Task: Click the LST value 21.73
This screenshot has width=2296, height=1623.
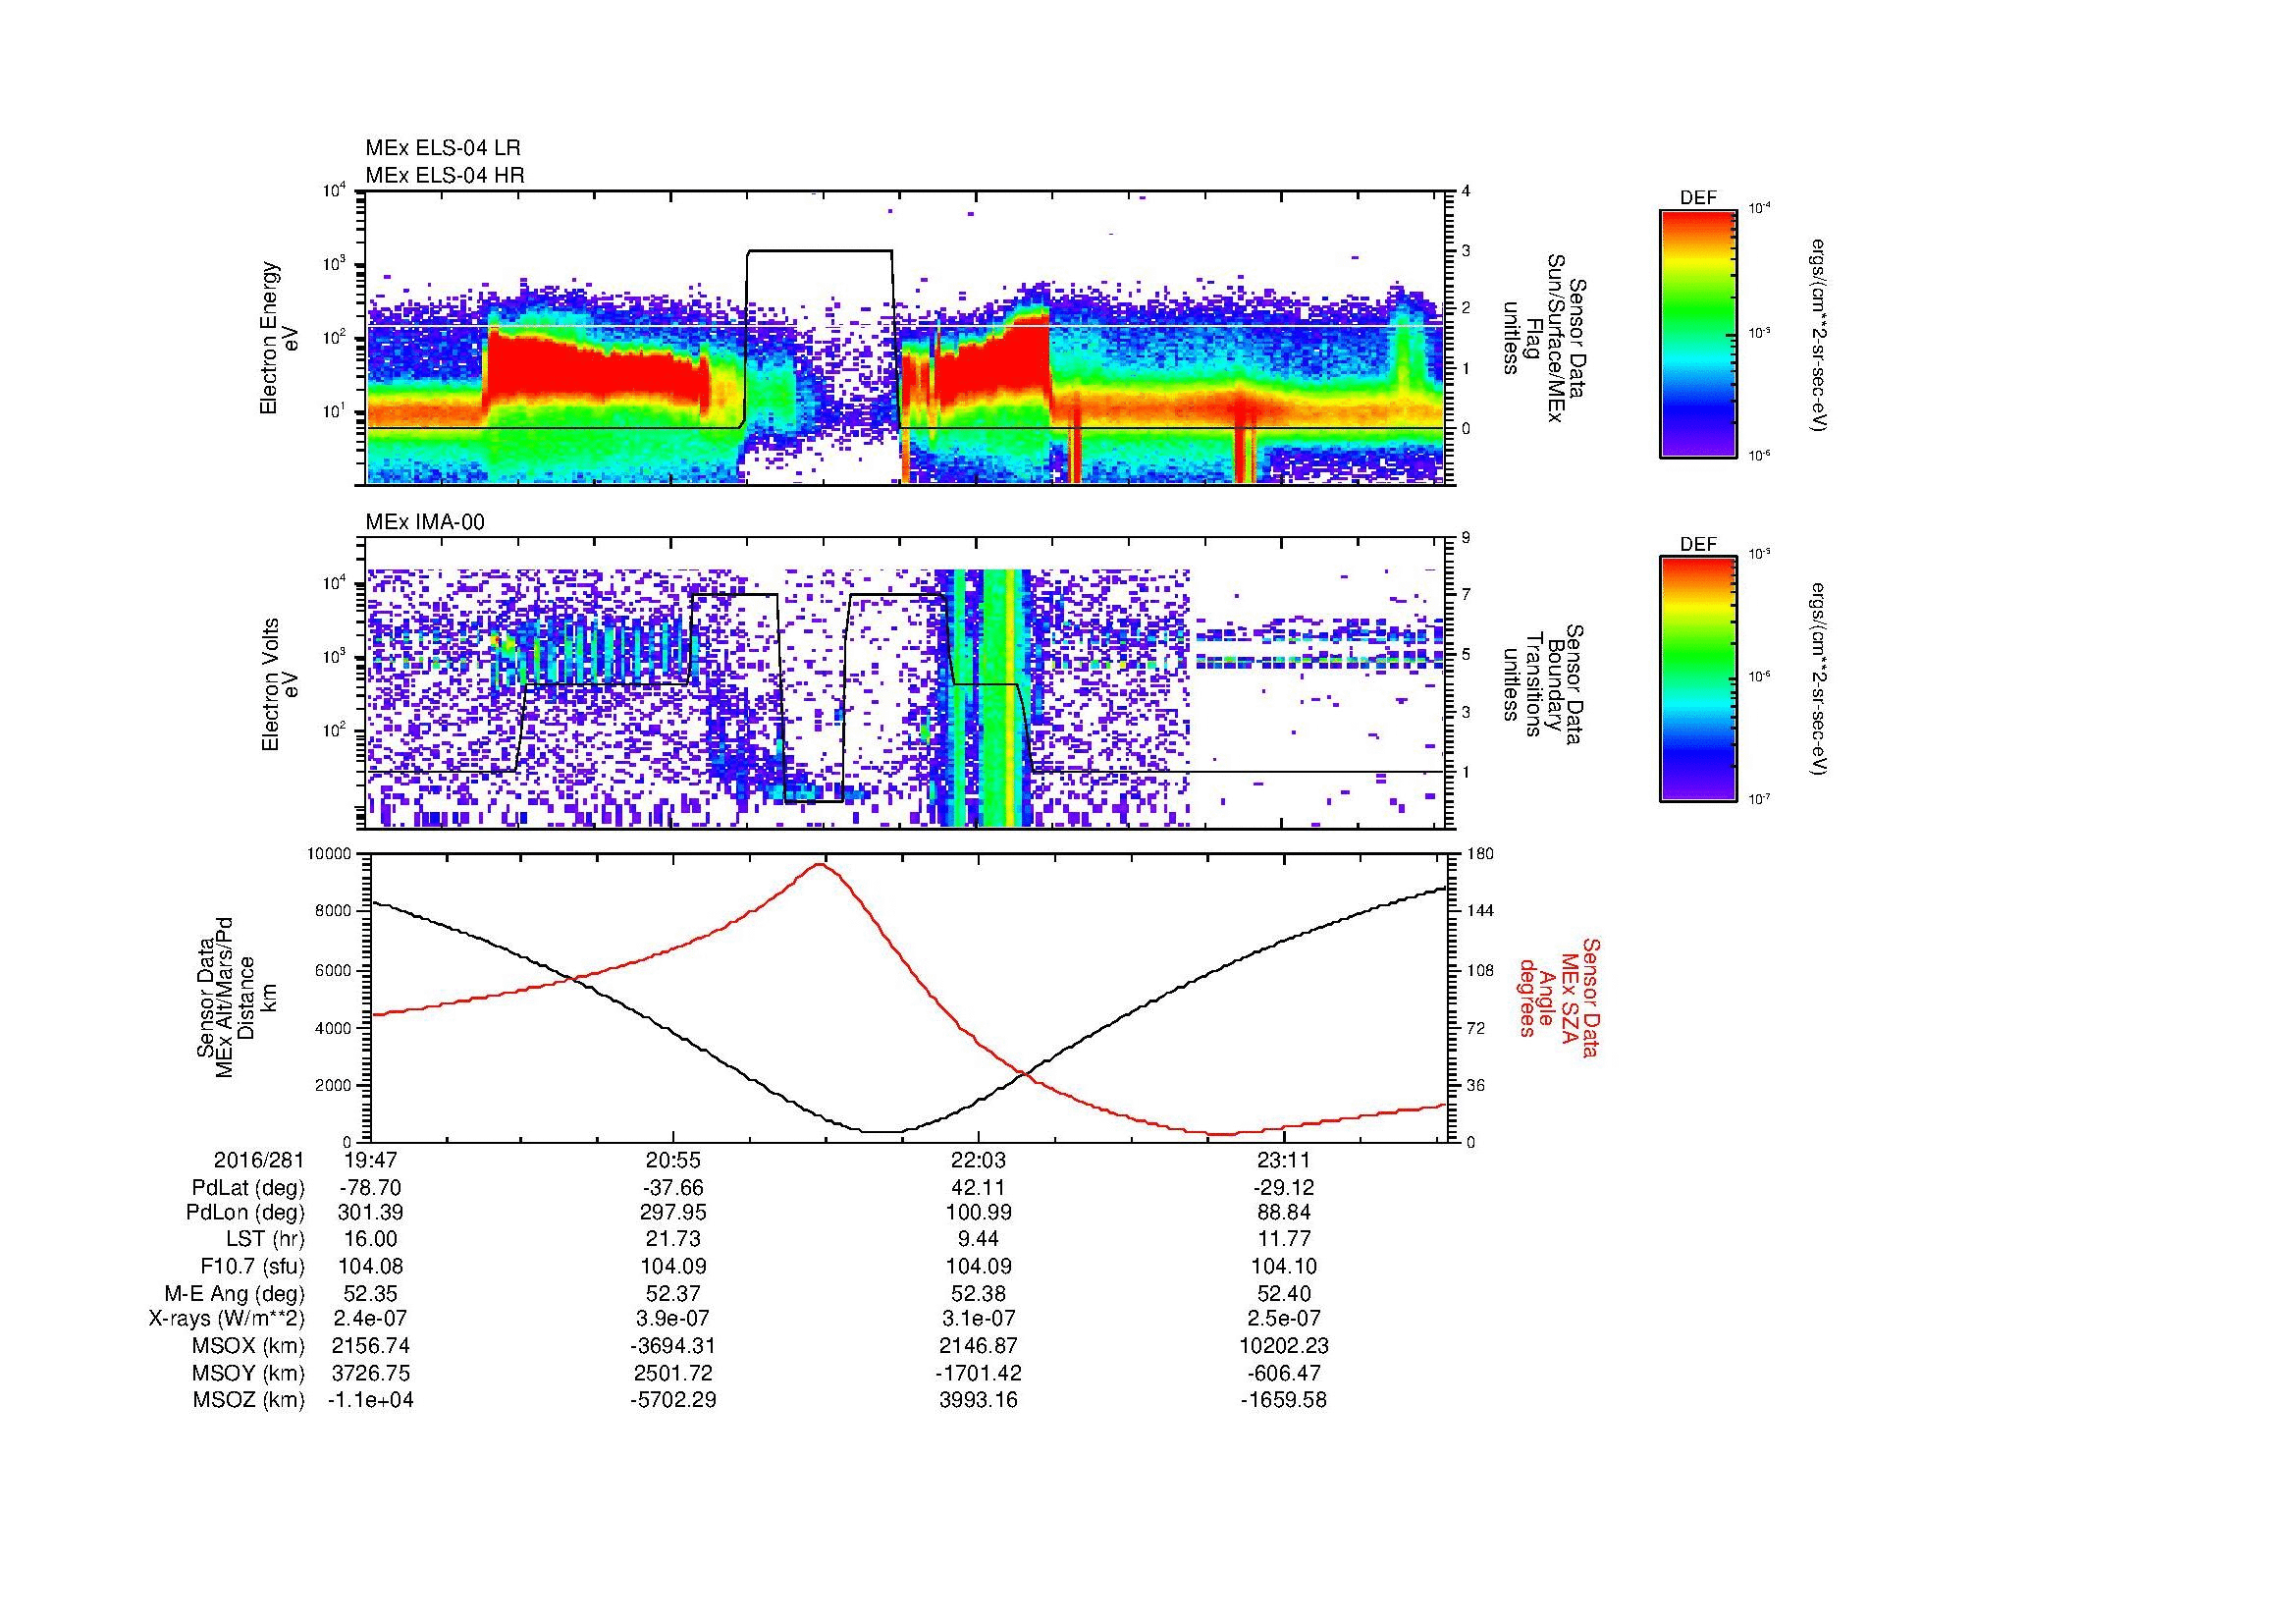Action: pyautogui.click(x=674, y=1241)
